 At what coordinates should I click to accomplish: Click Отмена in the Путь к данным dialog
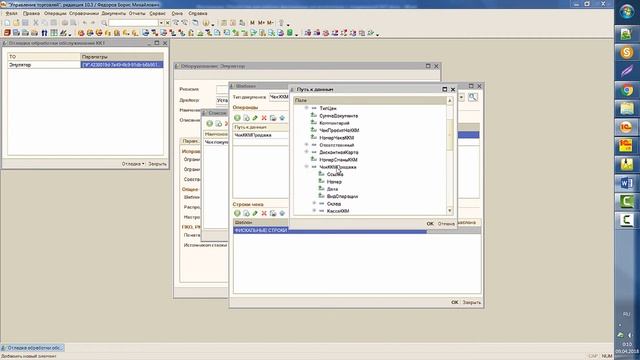(446, 224)
